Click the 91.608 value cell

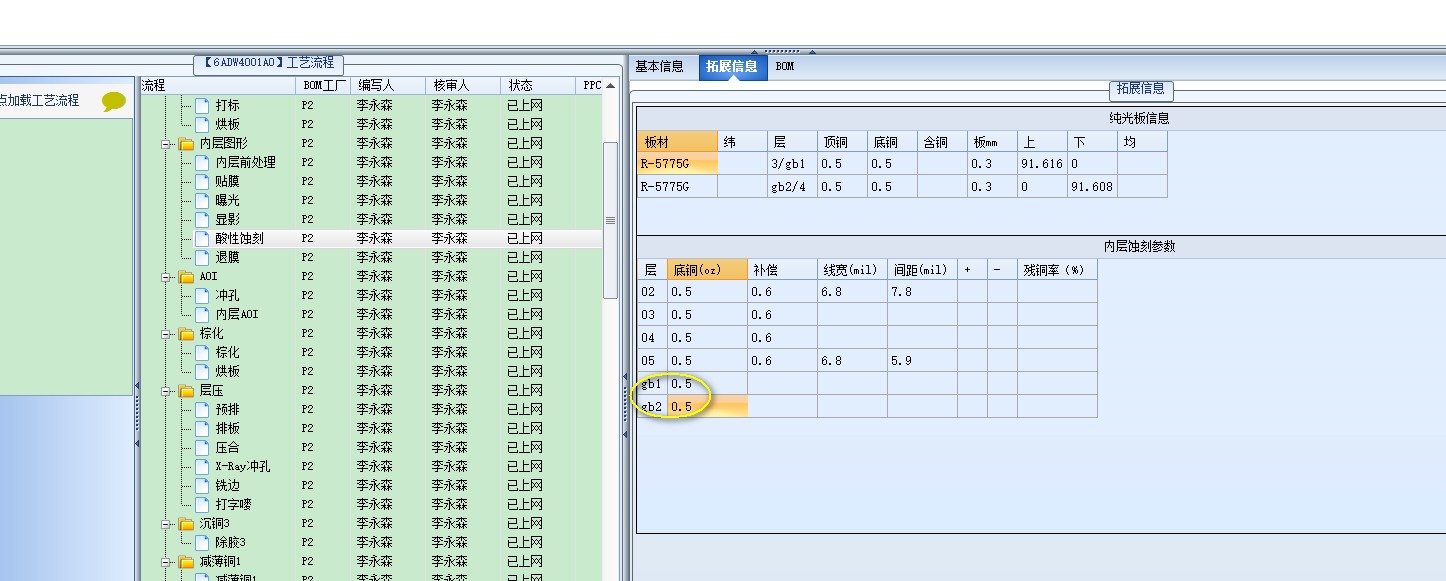1092,186
